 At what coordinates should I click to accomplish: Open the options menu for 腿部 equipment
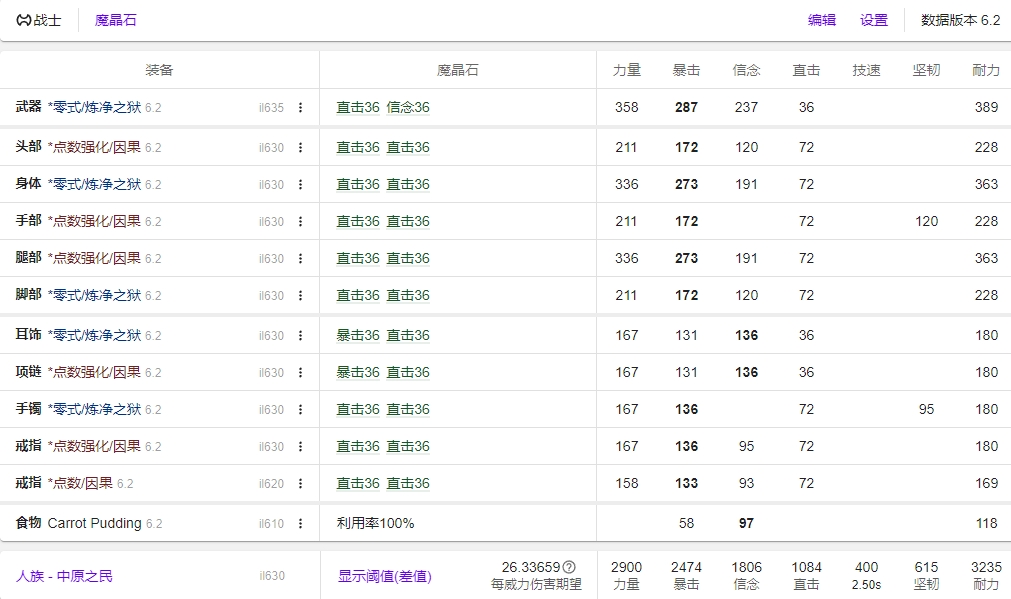(x=300, y=258)
